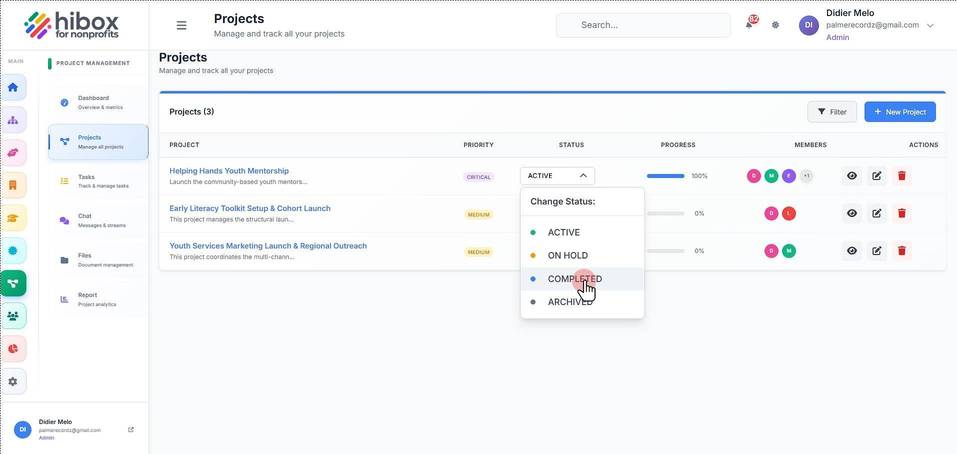Choose ON HOLD in the Change Status menu

click(x=582, y=256)
